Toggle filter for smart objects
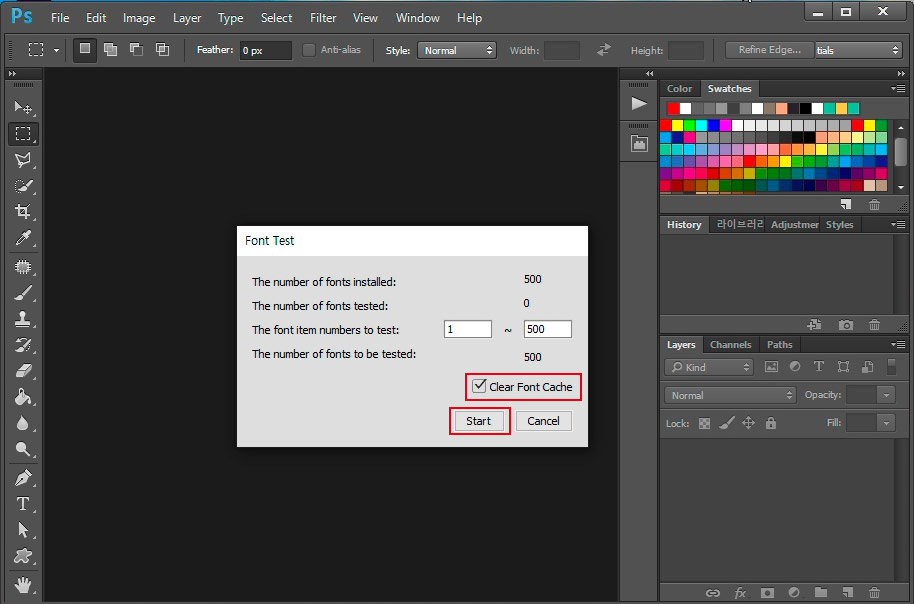 coord(867,367)
